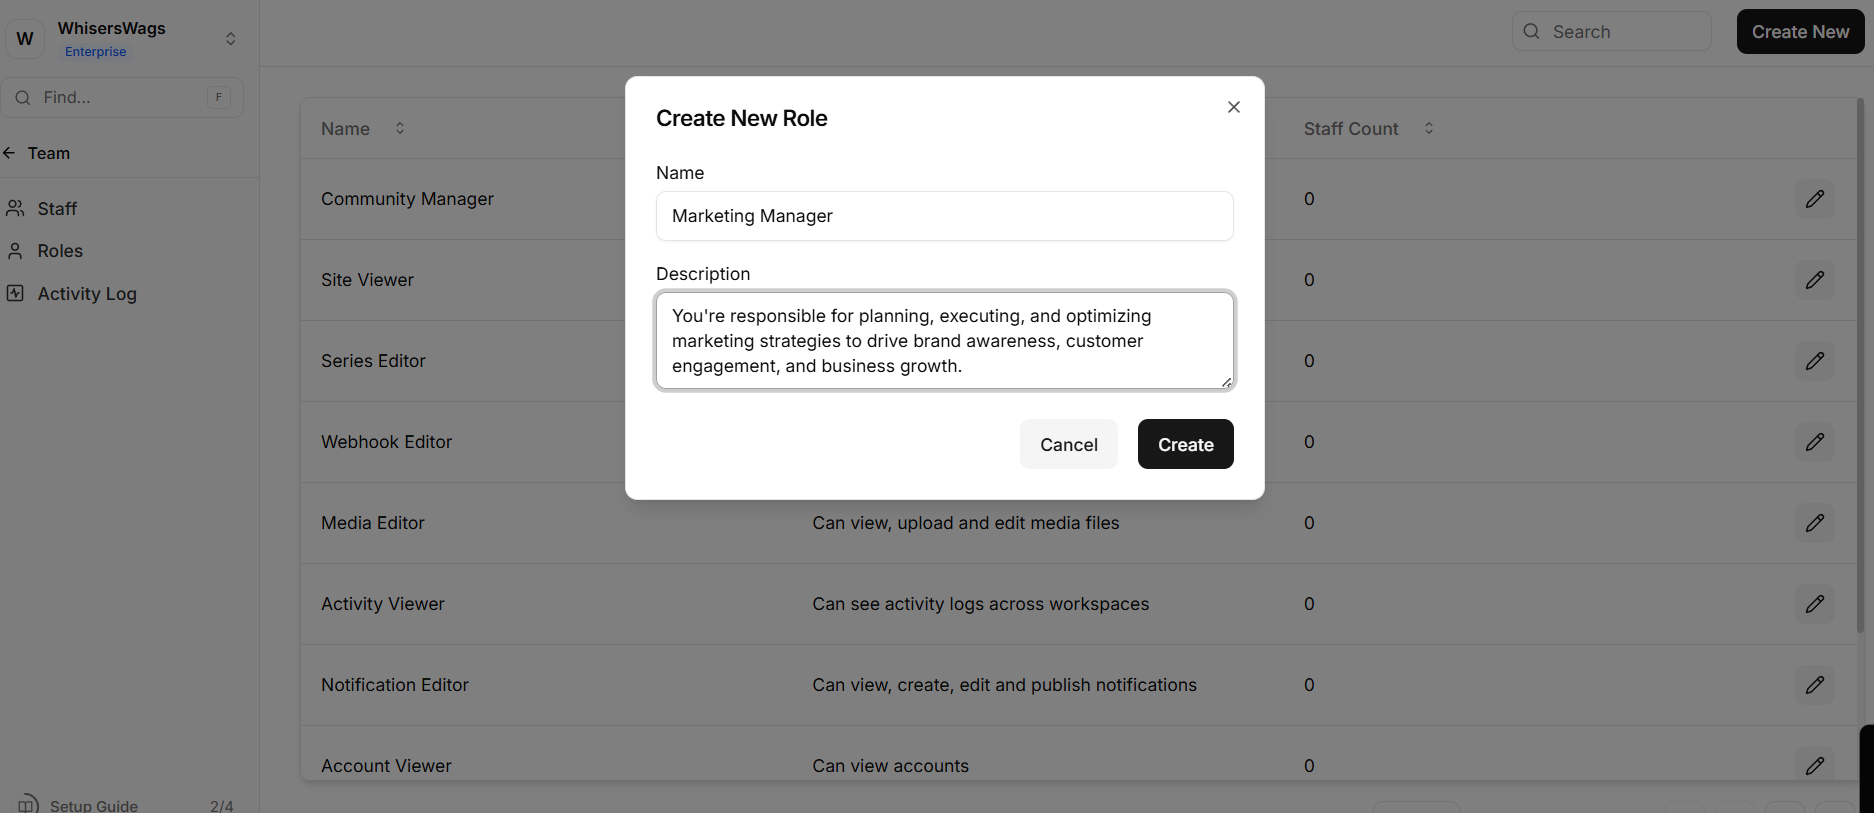The height and width of the screenshot is (813, 1874).
Task: Click the Create New button
Action: click(1799, 32)
